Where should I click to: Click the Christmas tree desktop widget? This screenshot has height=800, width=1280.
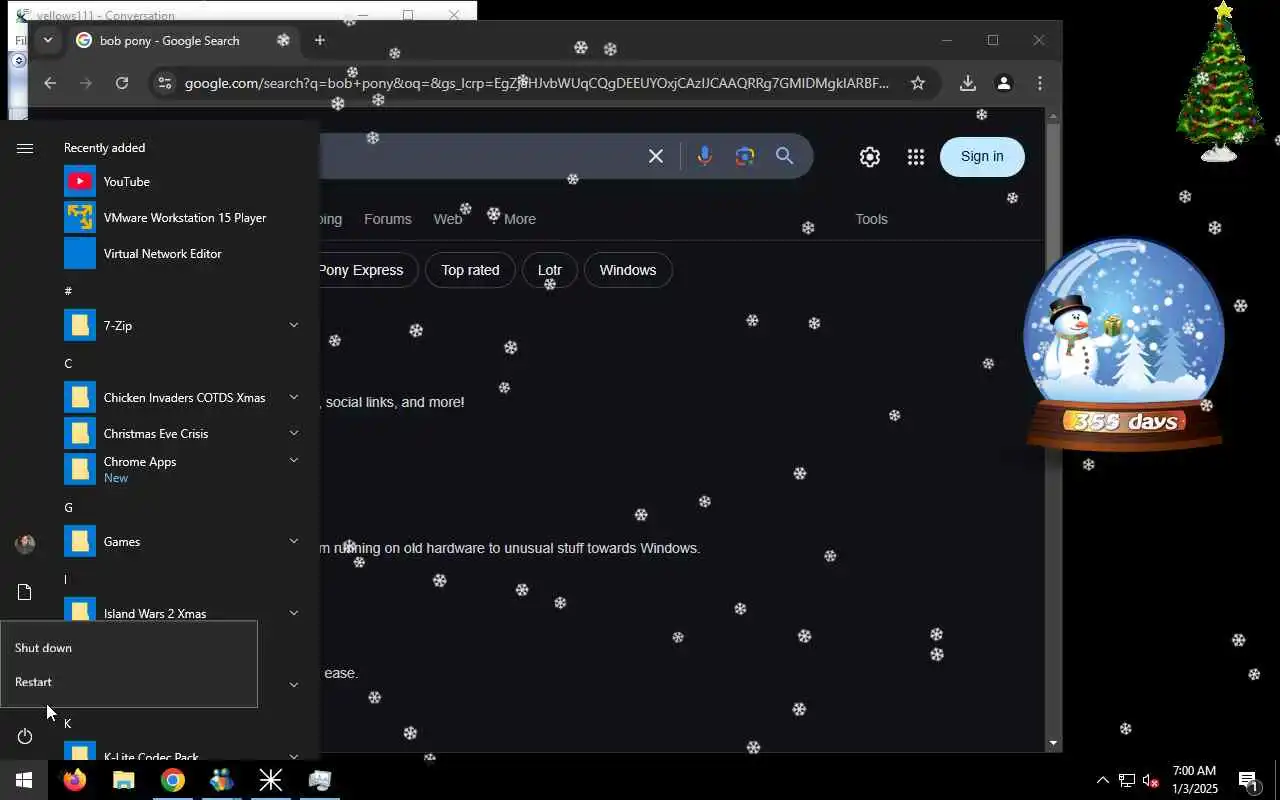tap(1220, 82)
